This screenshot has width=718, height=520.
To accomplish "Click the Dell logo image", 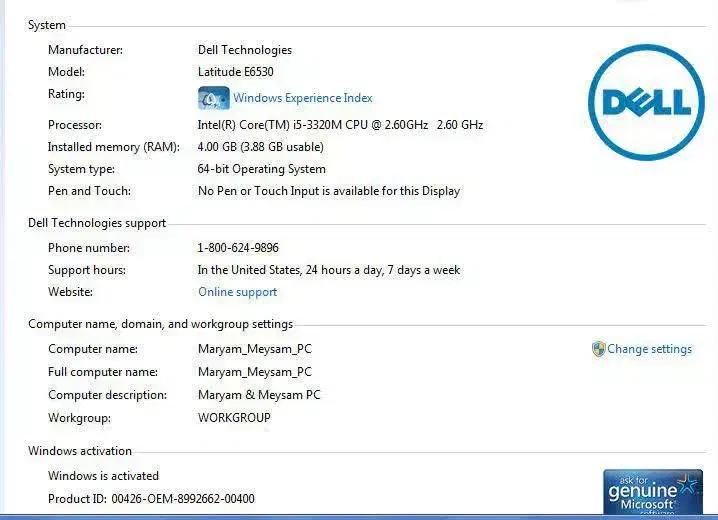I will click(646, 103).
